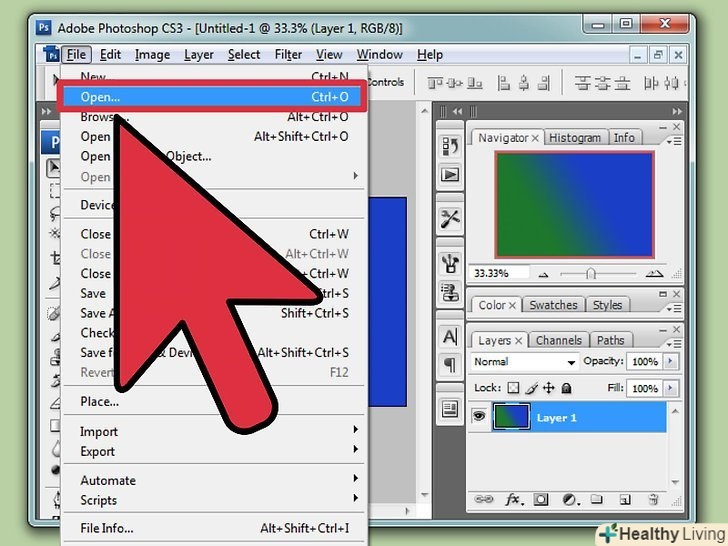Expand the Export submenu

[x=213, y=451]
